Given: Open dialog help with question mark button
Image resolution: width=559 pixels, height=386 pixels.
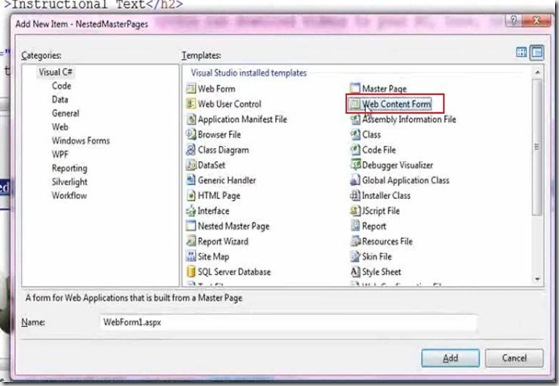Looking at the screenshot, I should click(x=513, y=20).
